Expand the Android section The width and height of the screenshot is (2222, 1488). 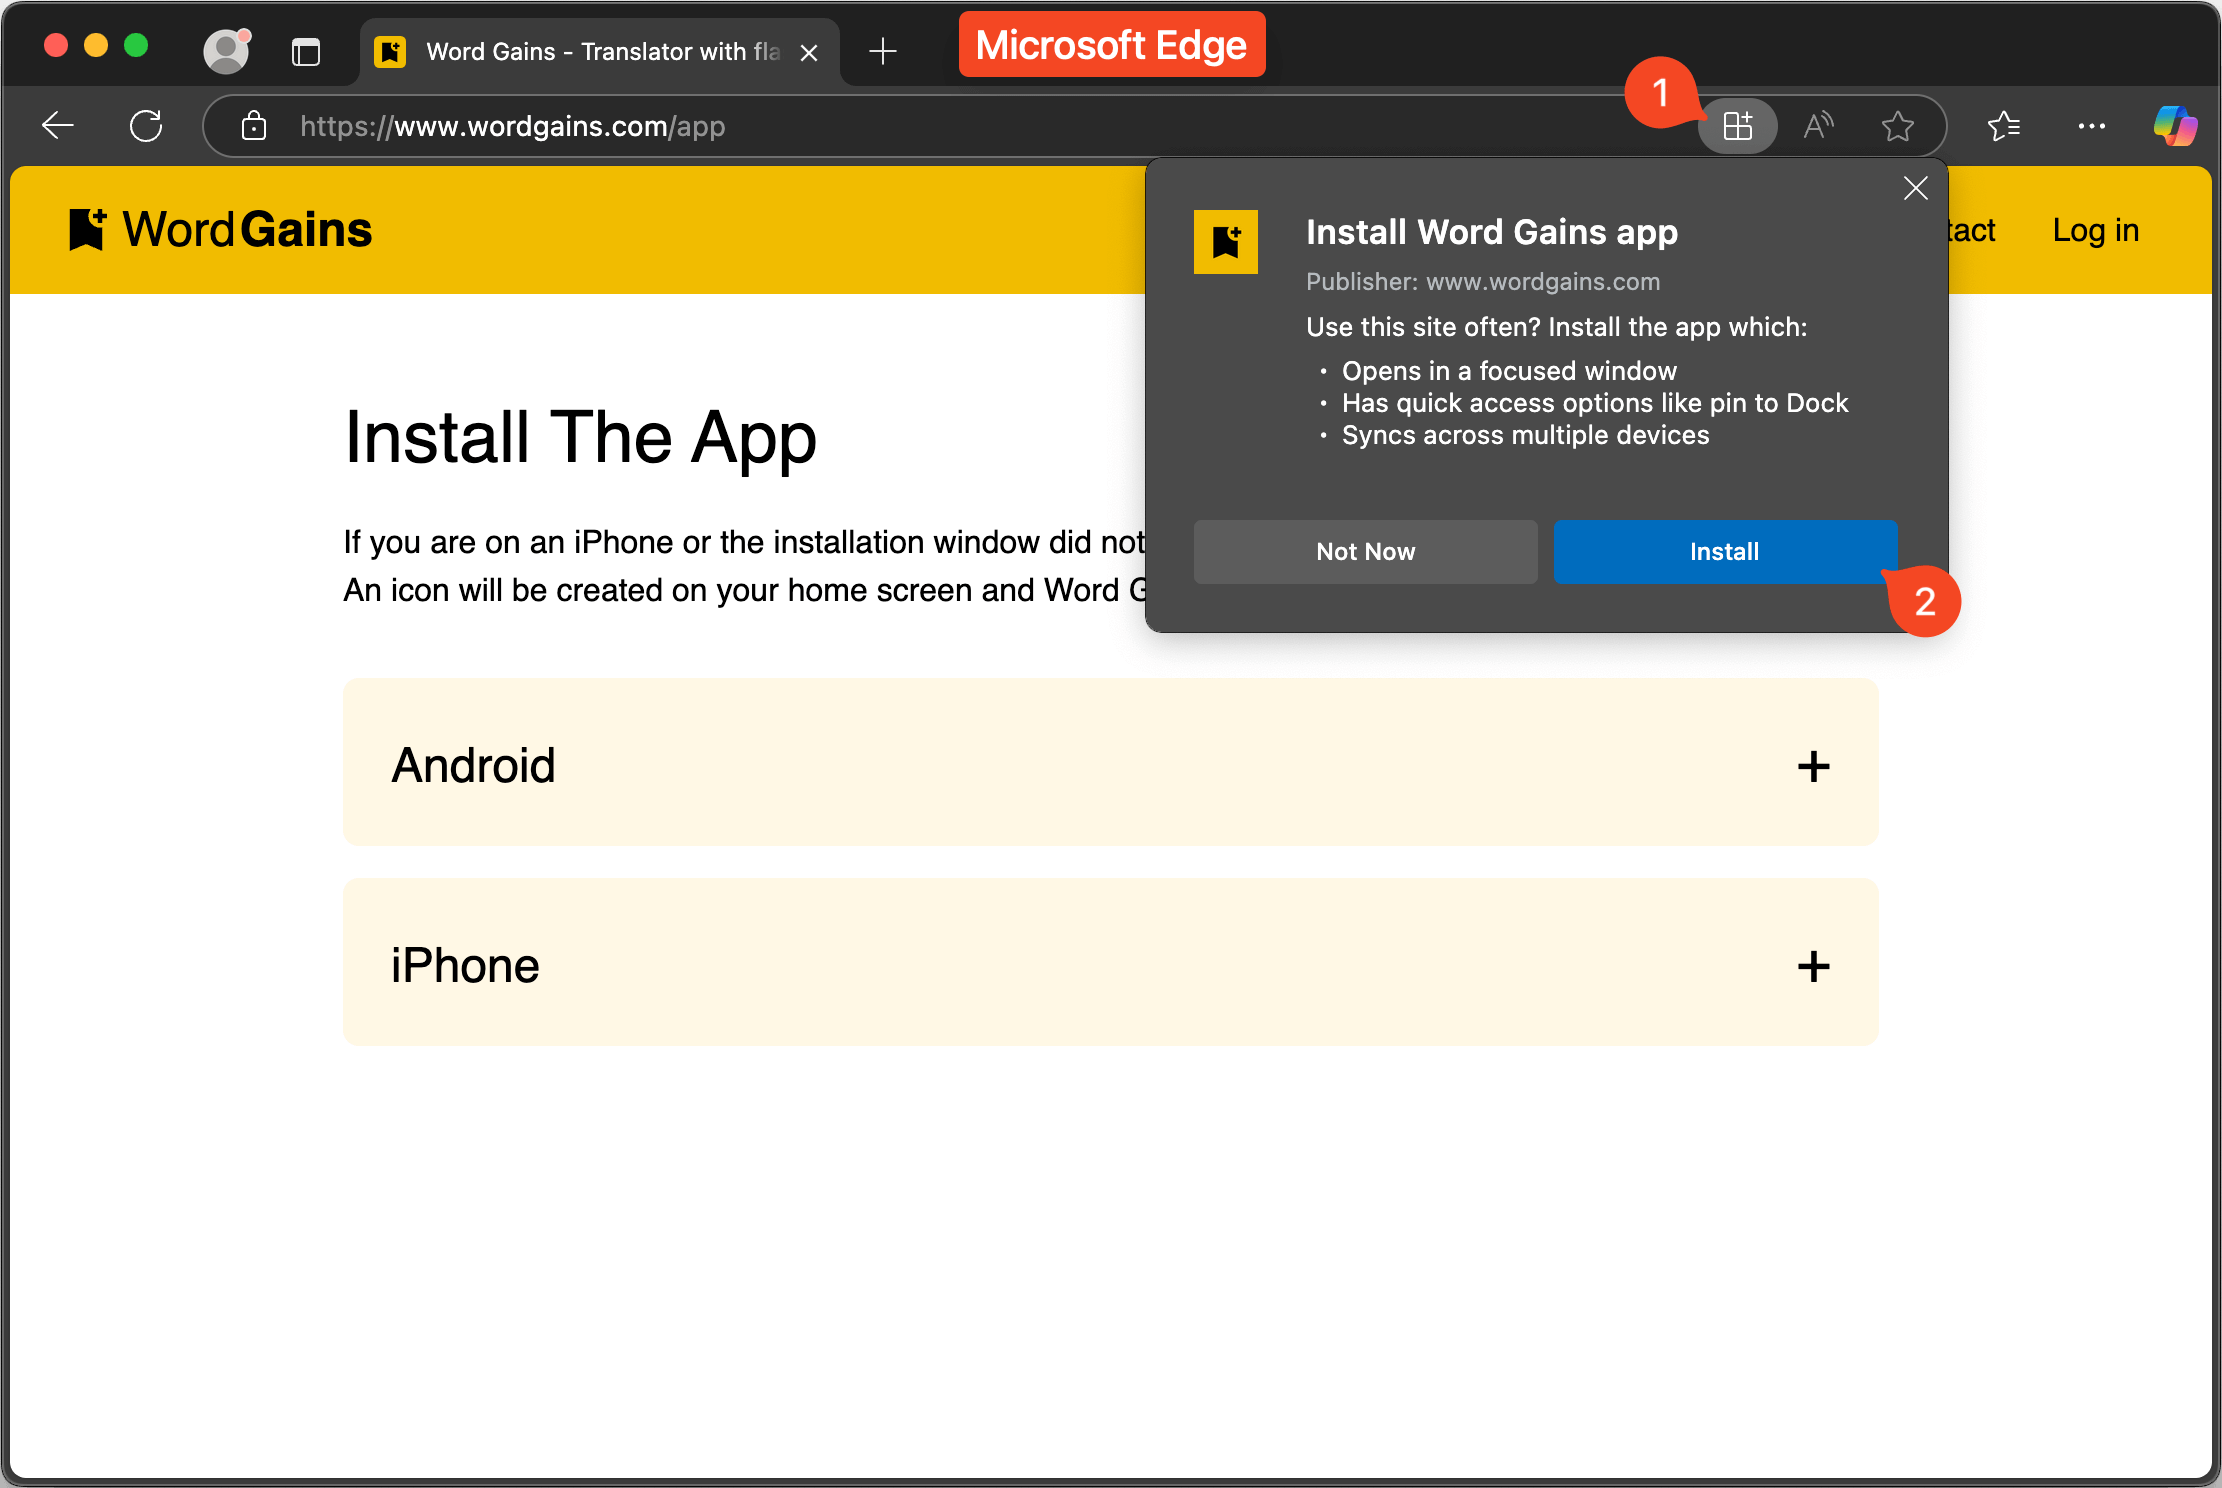pyautogui.click(x=1111, y=762)
